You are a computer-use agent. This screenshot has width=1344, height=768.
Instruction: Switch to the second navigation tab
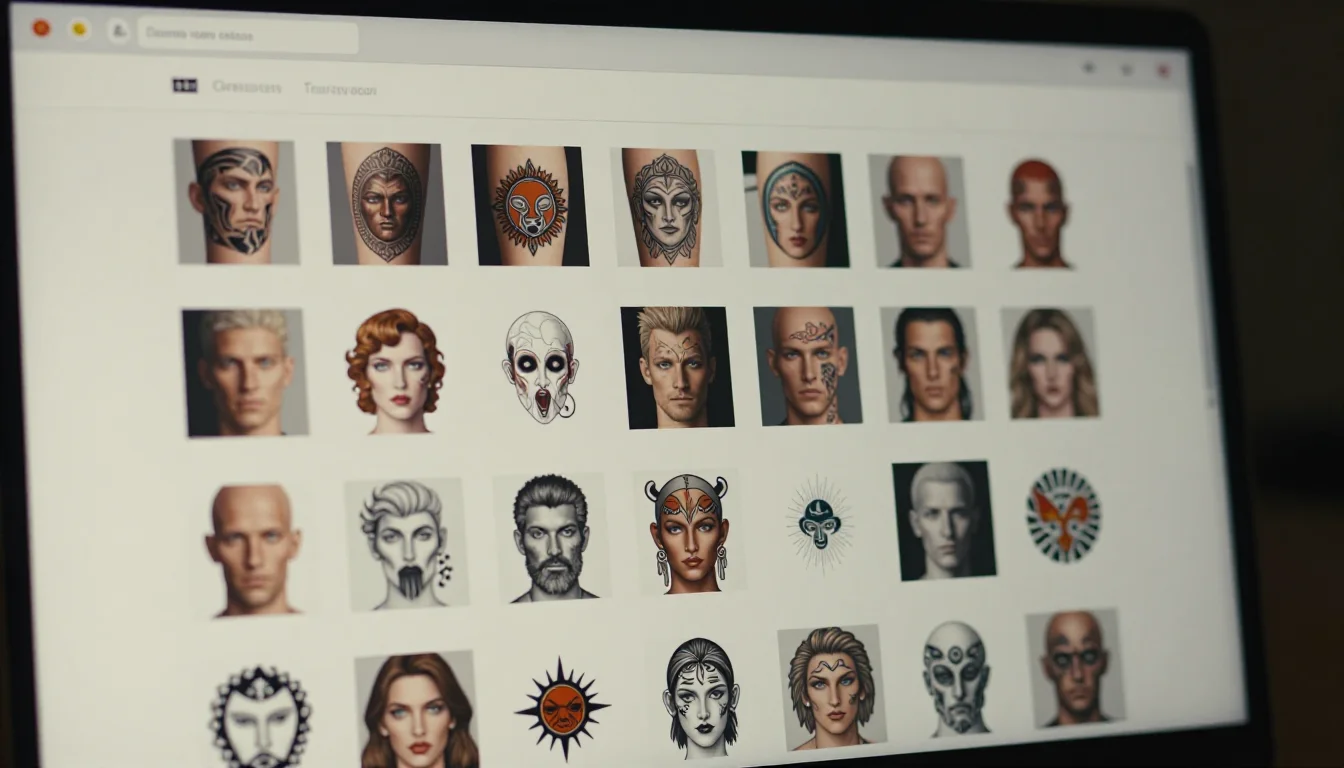(x=340, y=89)
